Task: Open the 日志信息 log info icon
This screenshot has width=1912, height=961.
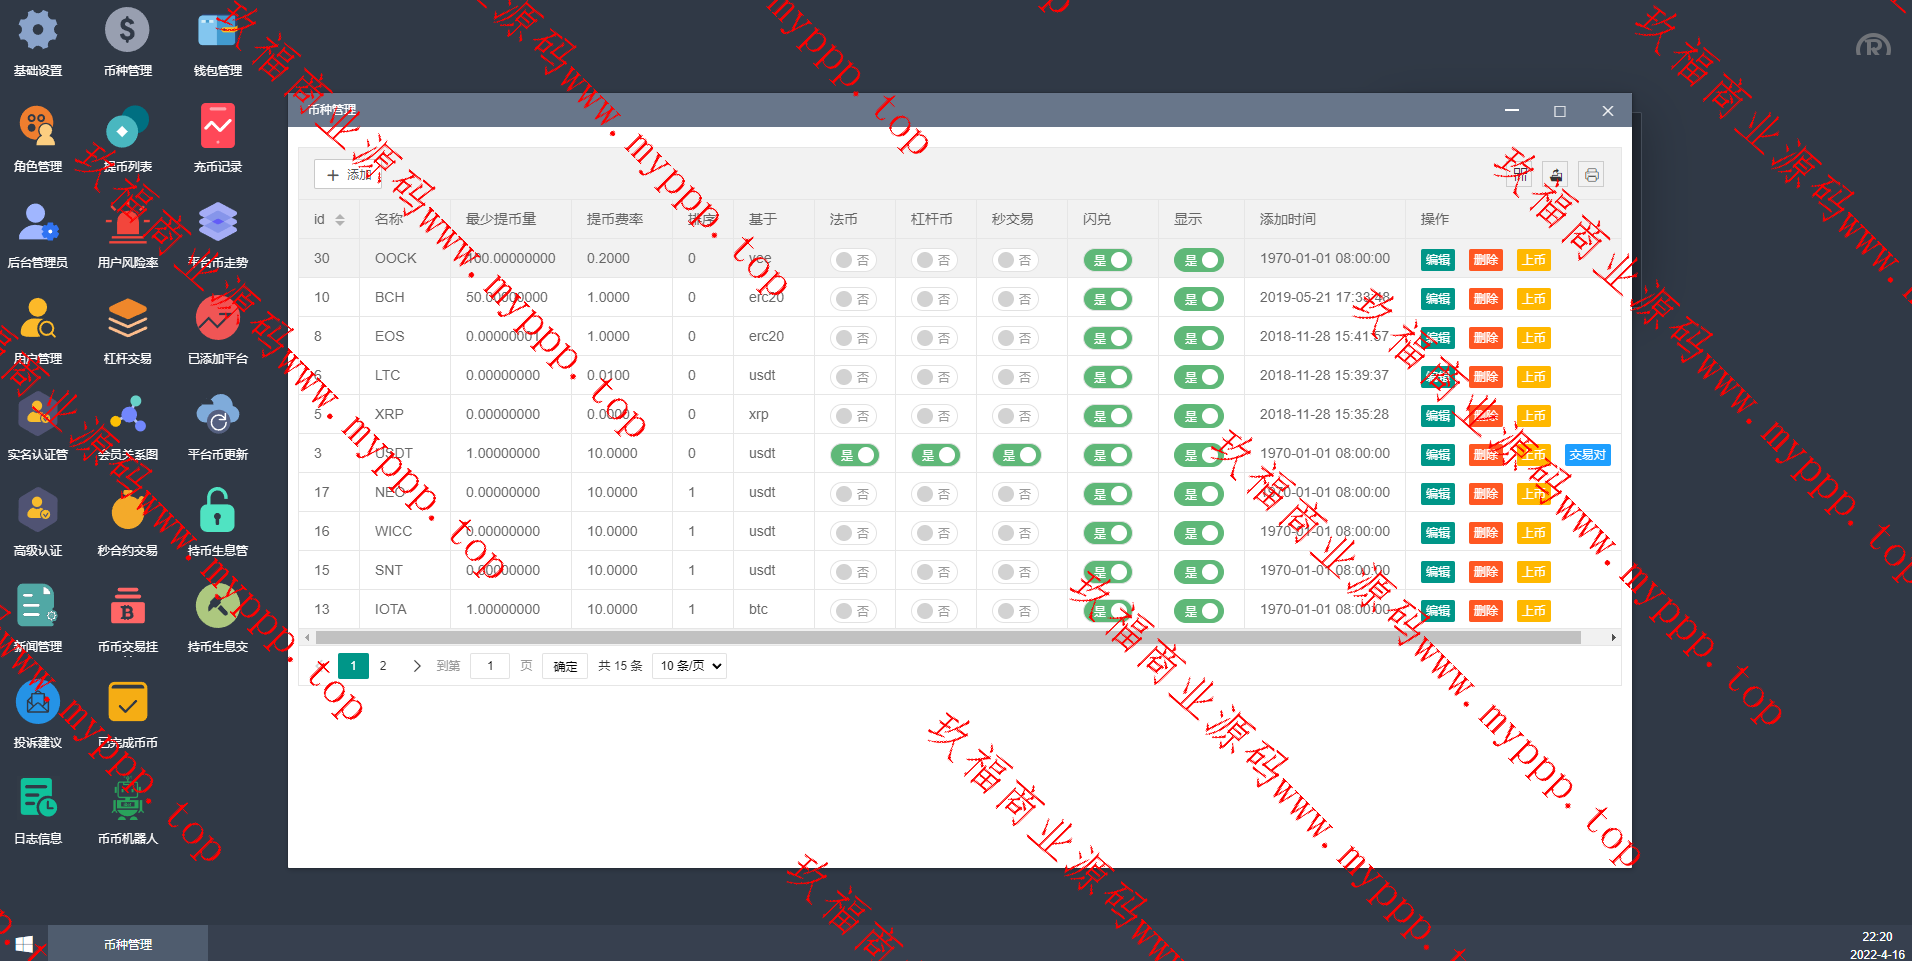Action: coord(38,800)
